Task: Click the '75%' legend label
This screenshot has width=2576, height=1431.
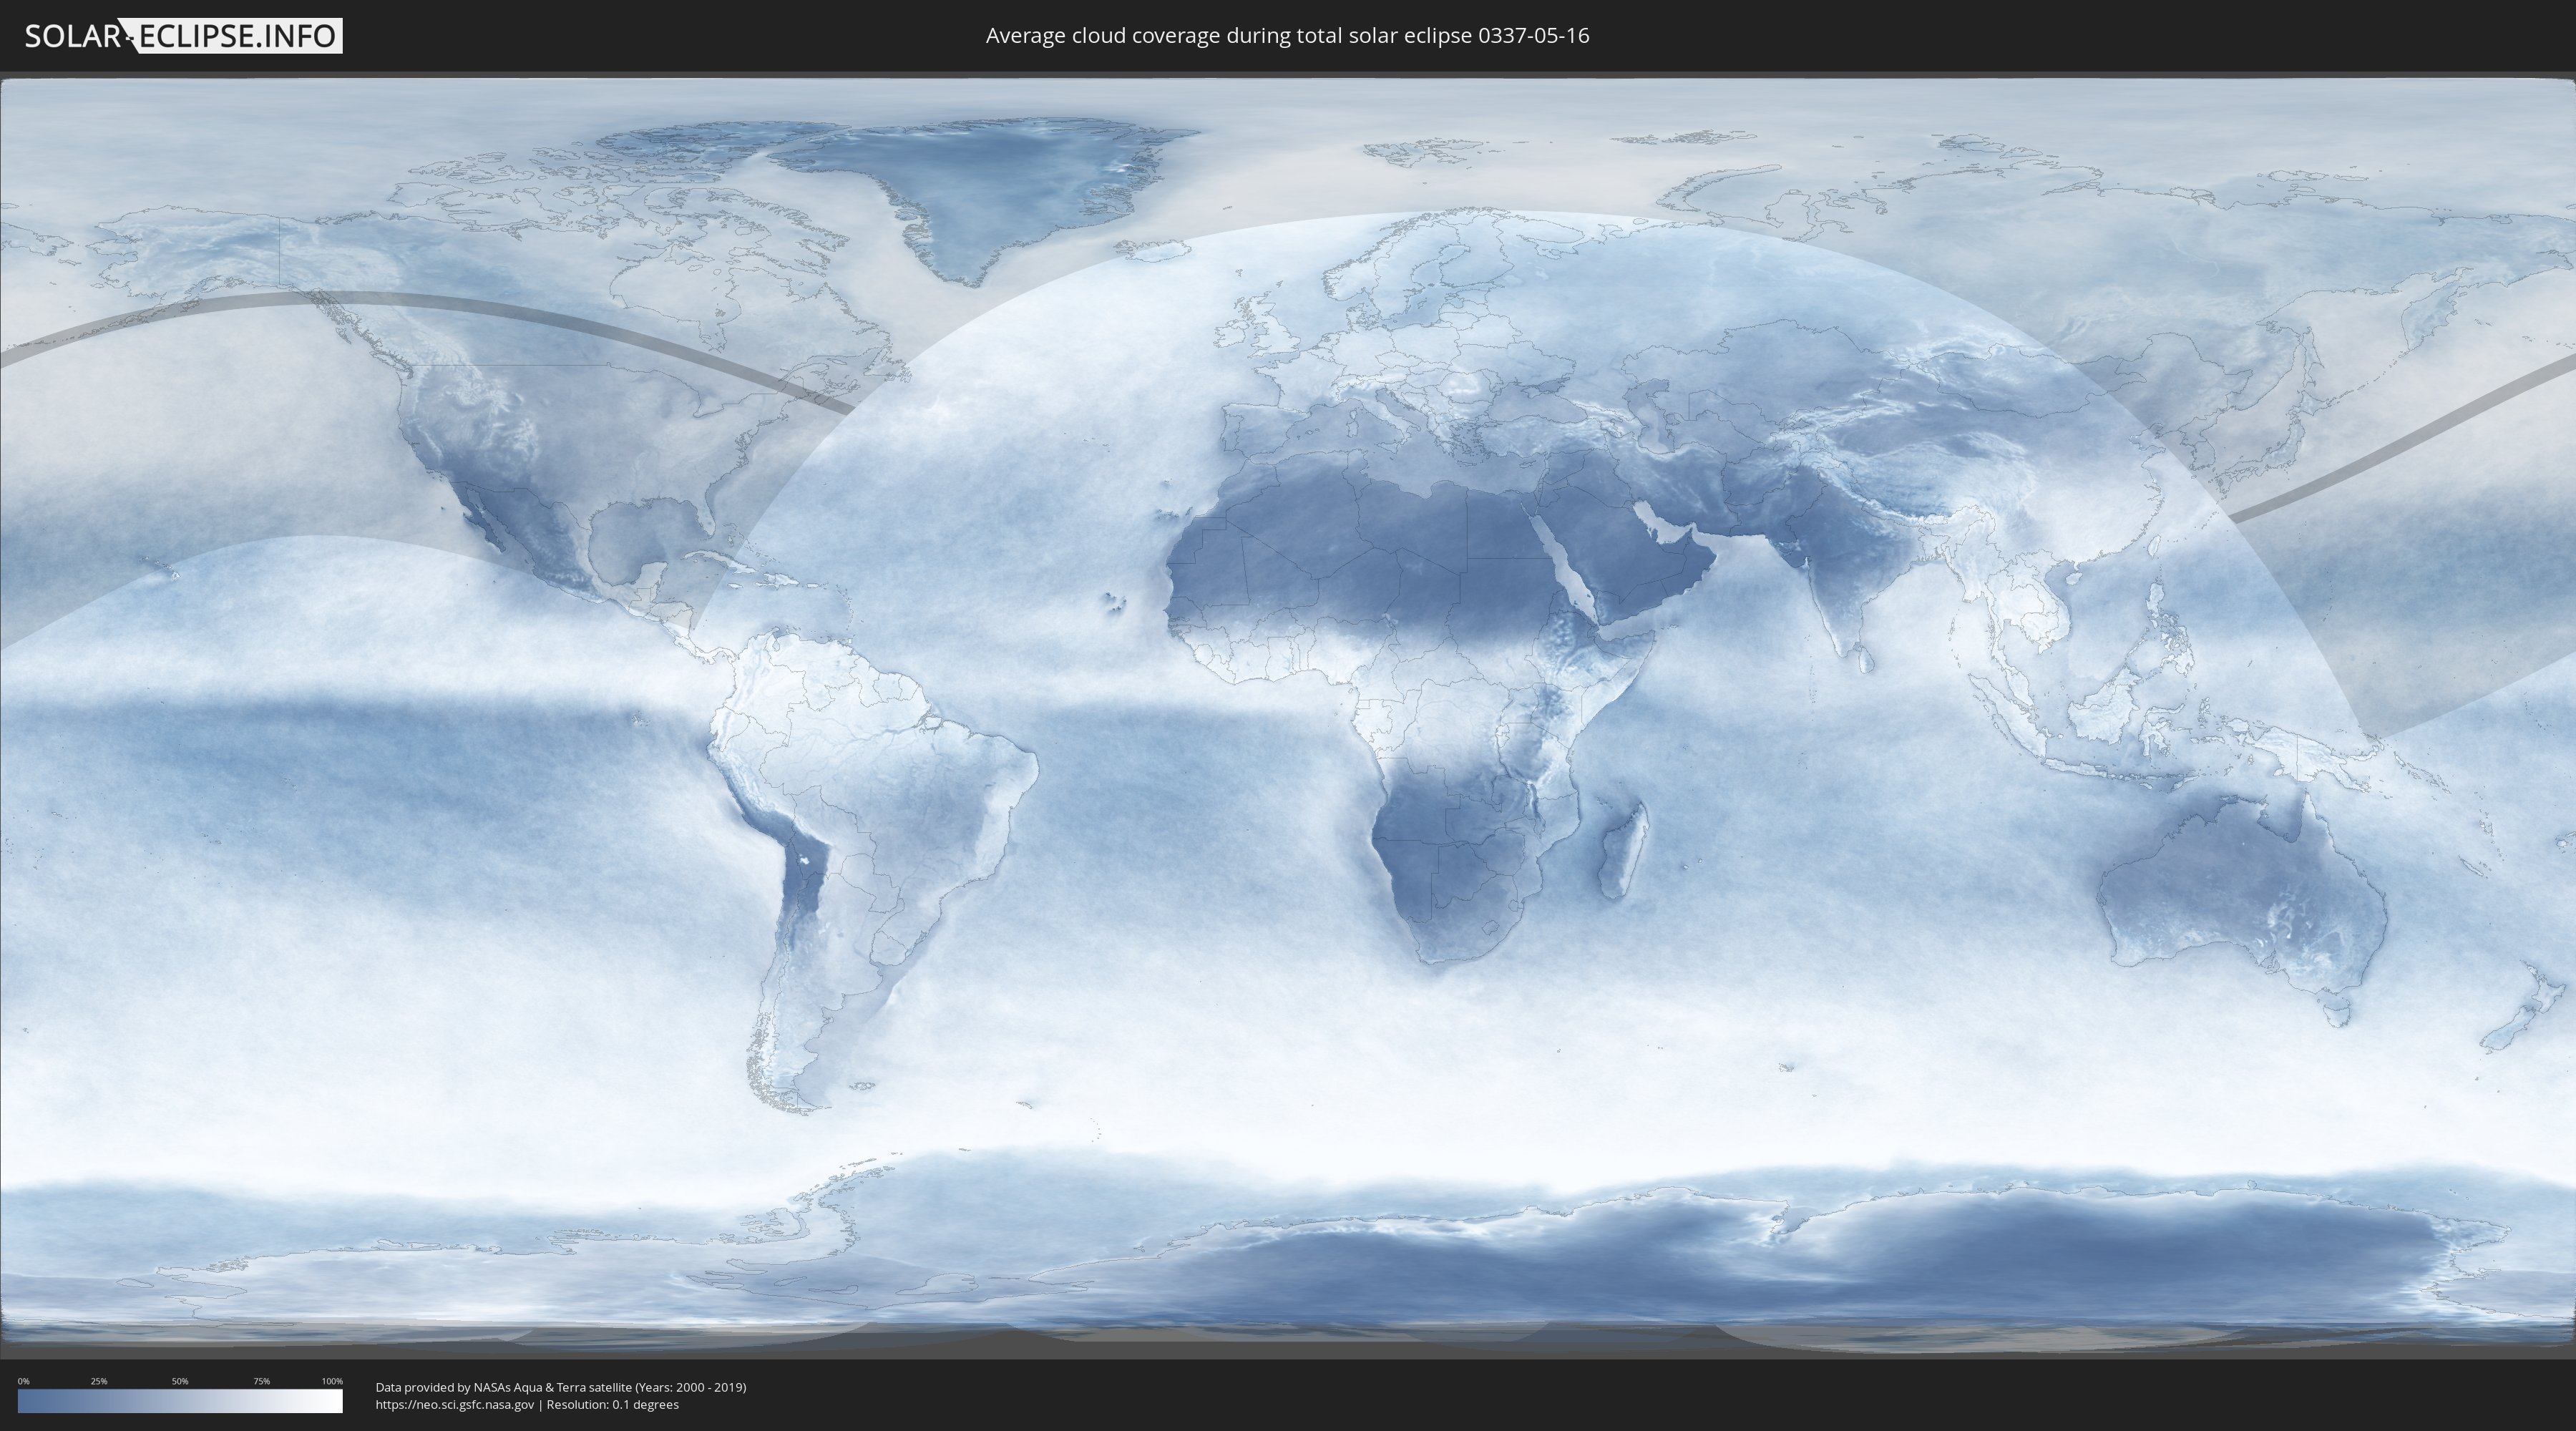Action: pyautogui.click(x=261, y=1381)
